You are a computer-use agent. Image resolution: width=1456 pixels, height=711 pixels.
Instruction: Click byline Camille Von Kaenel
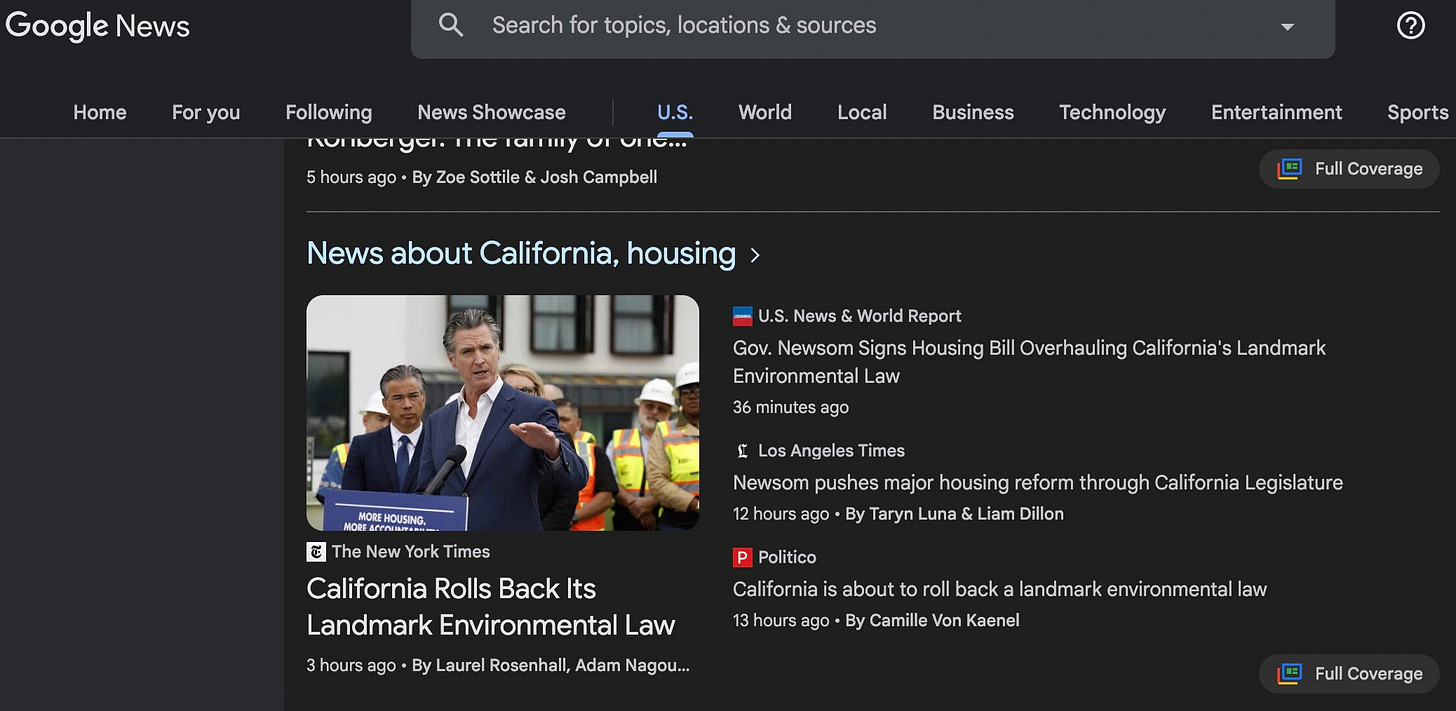pyautogui.click(x=933, y=620)
